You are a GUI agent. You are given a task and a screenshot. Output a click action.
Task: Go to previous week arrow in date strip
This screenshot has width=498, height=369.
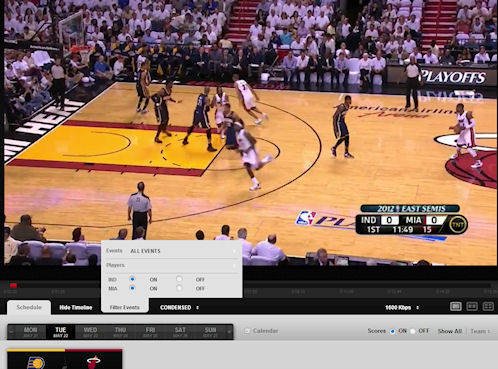pos(12,332)
